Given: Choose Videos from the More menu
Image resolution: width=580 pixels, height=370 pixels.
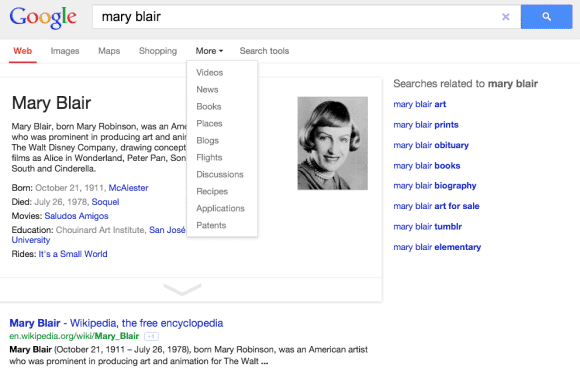Looking at the screenshot, I should [x=209, y=73].
